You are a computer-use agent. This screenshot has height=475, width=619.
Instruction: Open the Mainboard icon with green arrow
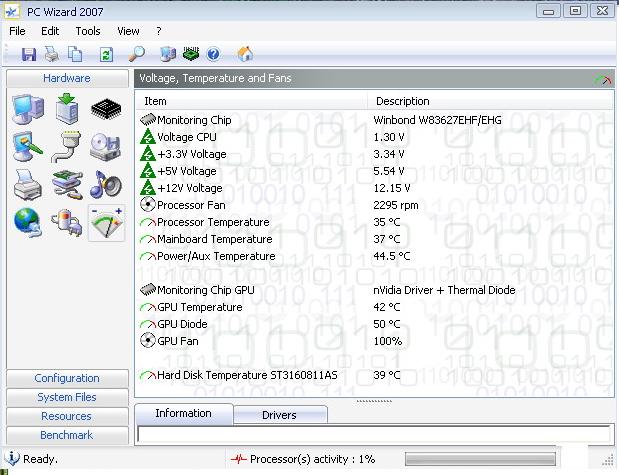67,109
